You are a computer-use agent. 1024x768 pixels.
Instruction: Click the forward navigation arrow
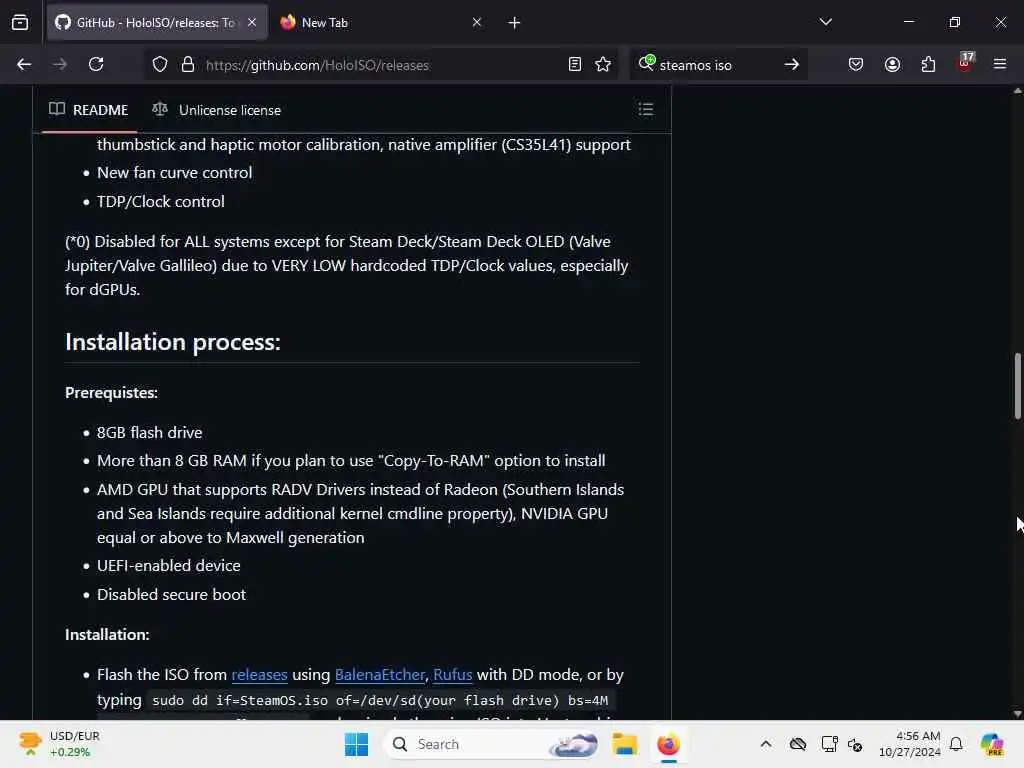pyautogui.click(x=60, y=65)
